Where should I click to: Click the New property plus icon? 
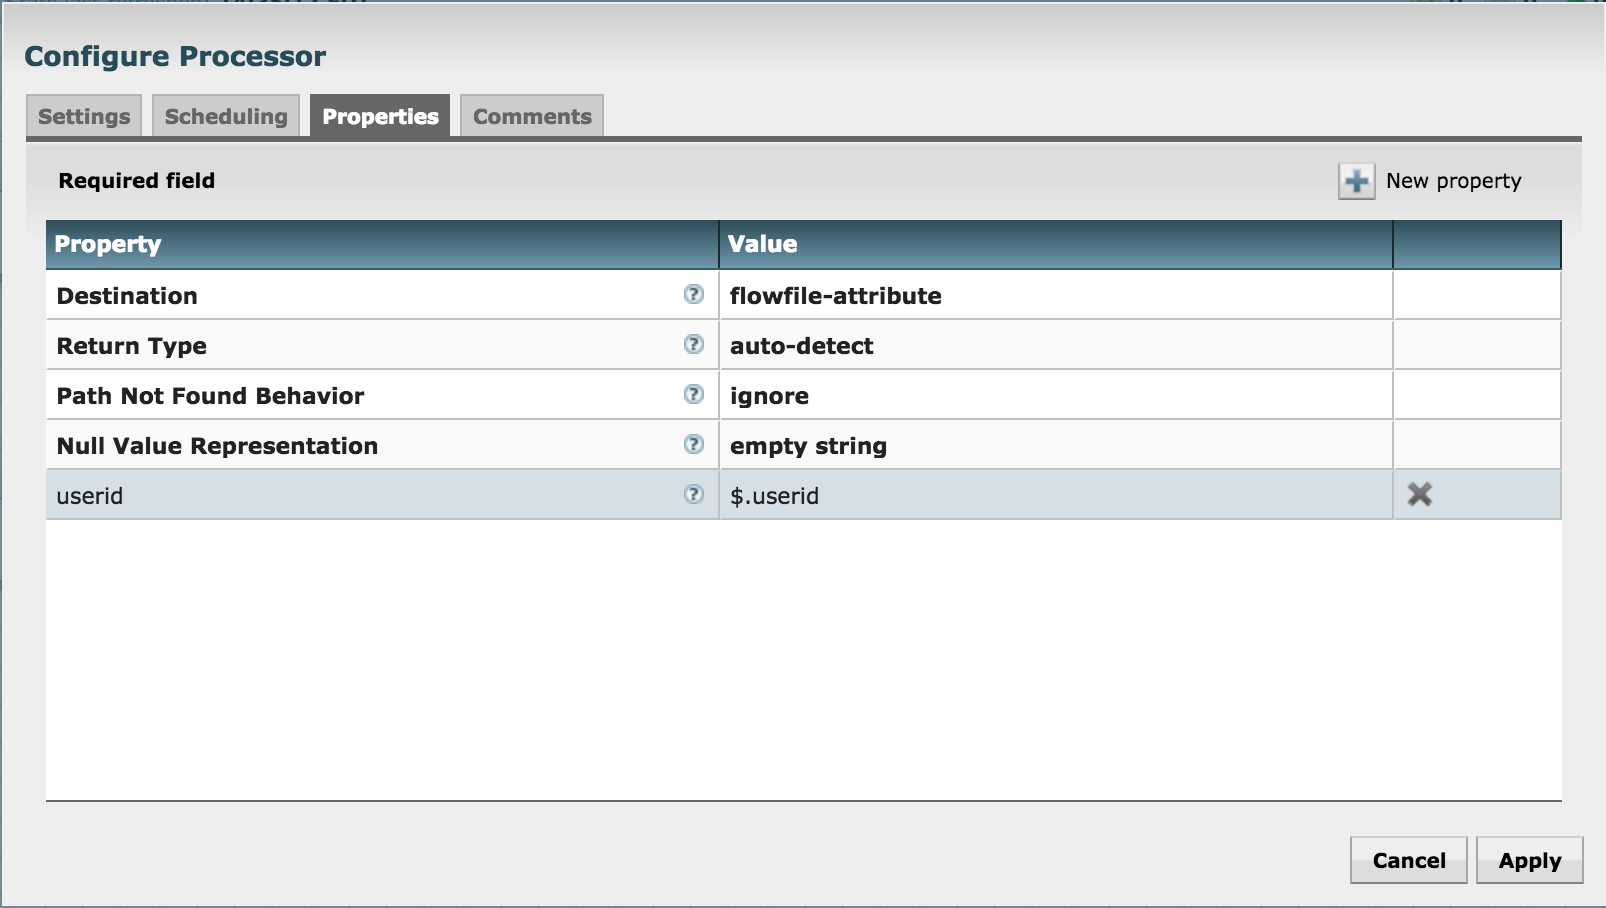click(x=1355, y=181)
